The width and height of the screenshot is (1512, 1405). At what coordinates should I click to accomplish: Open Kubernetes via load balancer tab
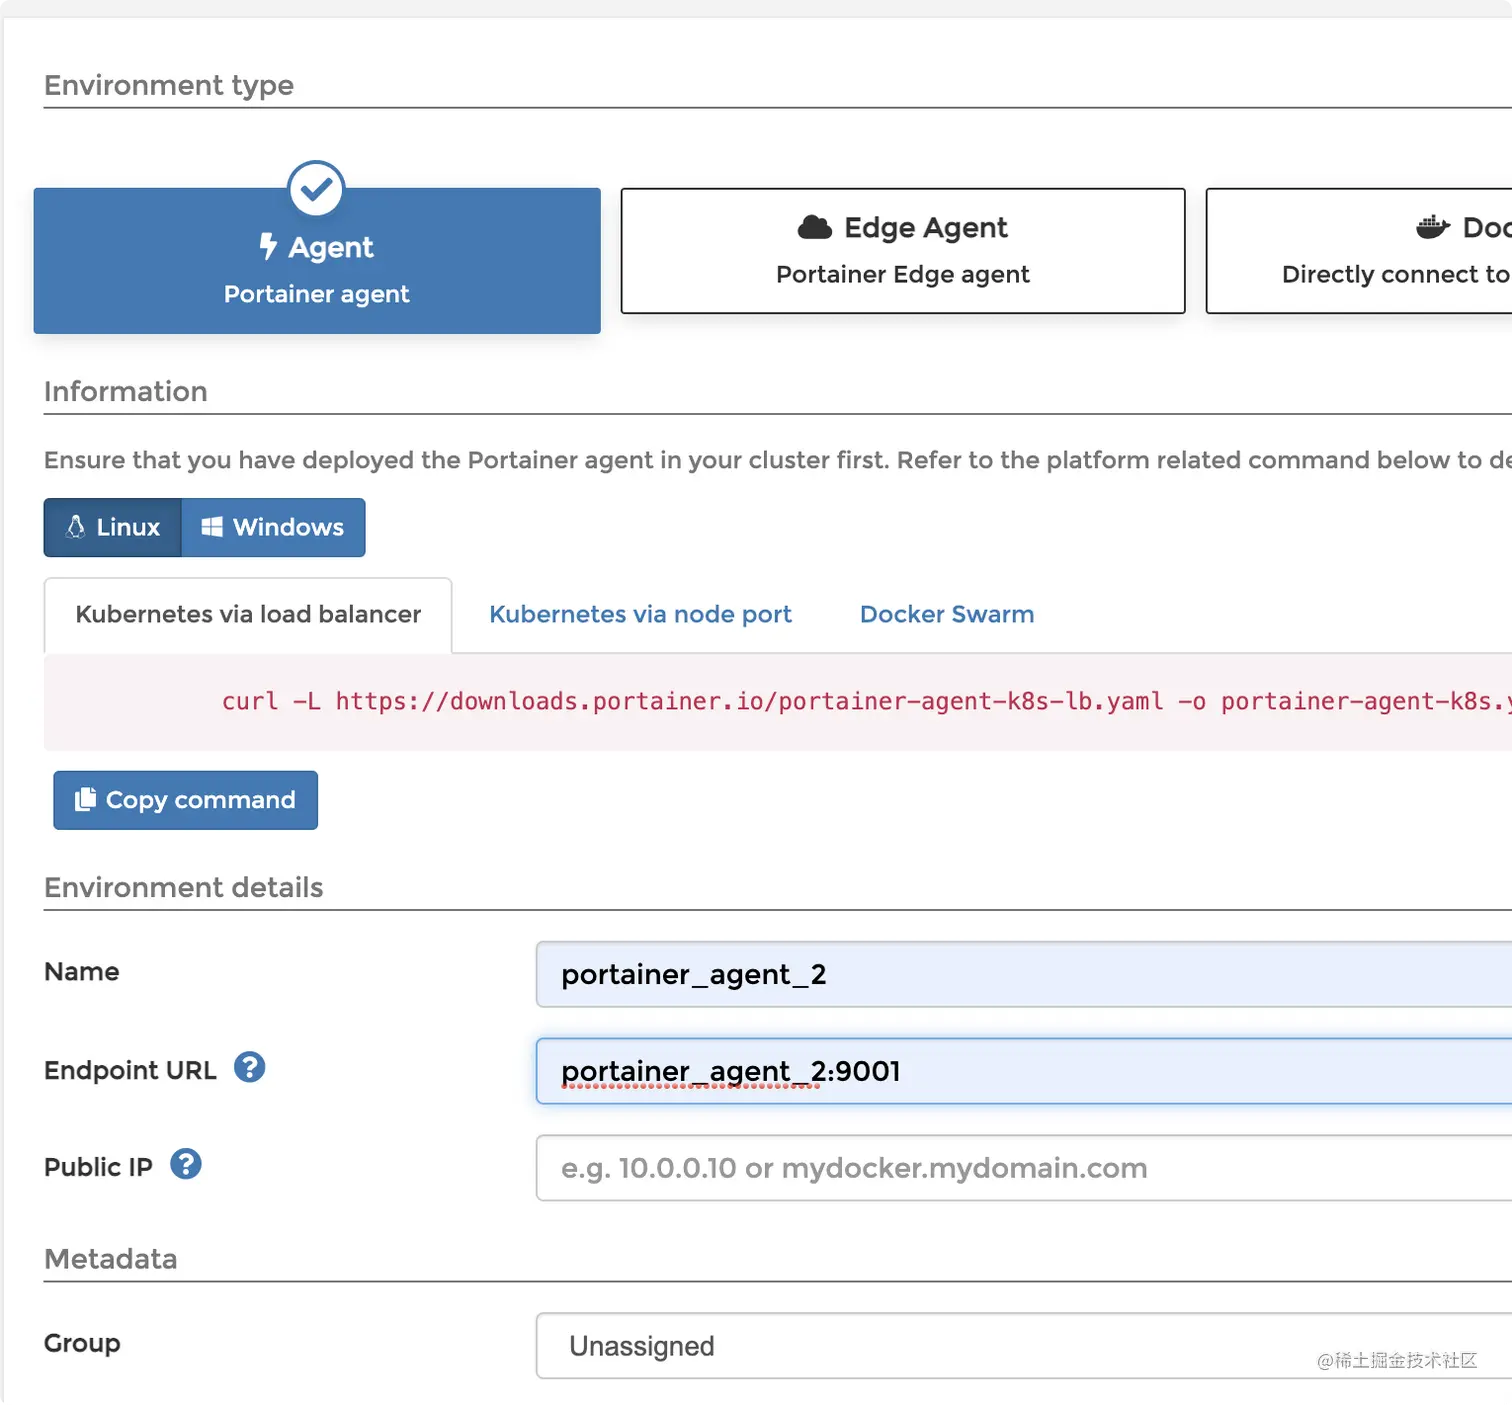point(248,615)
